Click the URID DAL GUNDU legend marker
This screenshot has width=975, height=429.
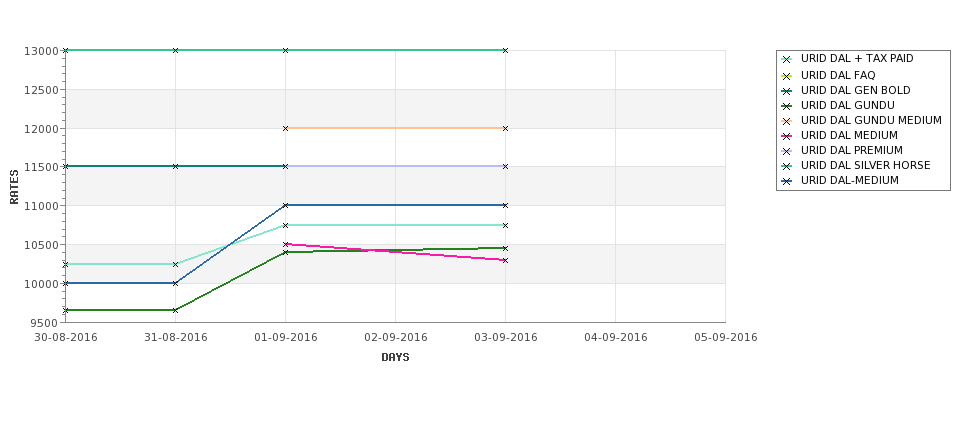[x=787, y=106]
